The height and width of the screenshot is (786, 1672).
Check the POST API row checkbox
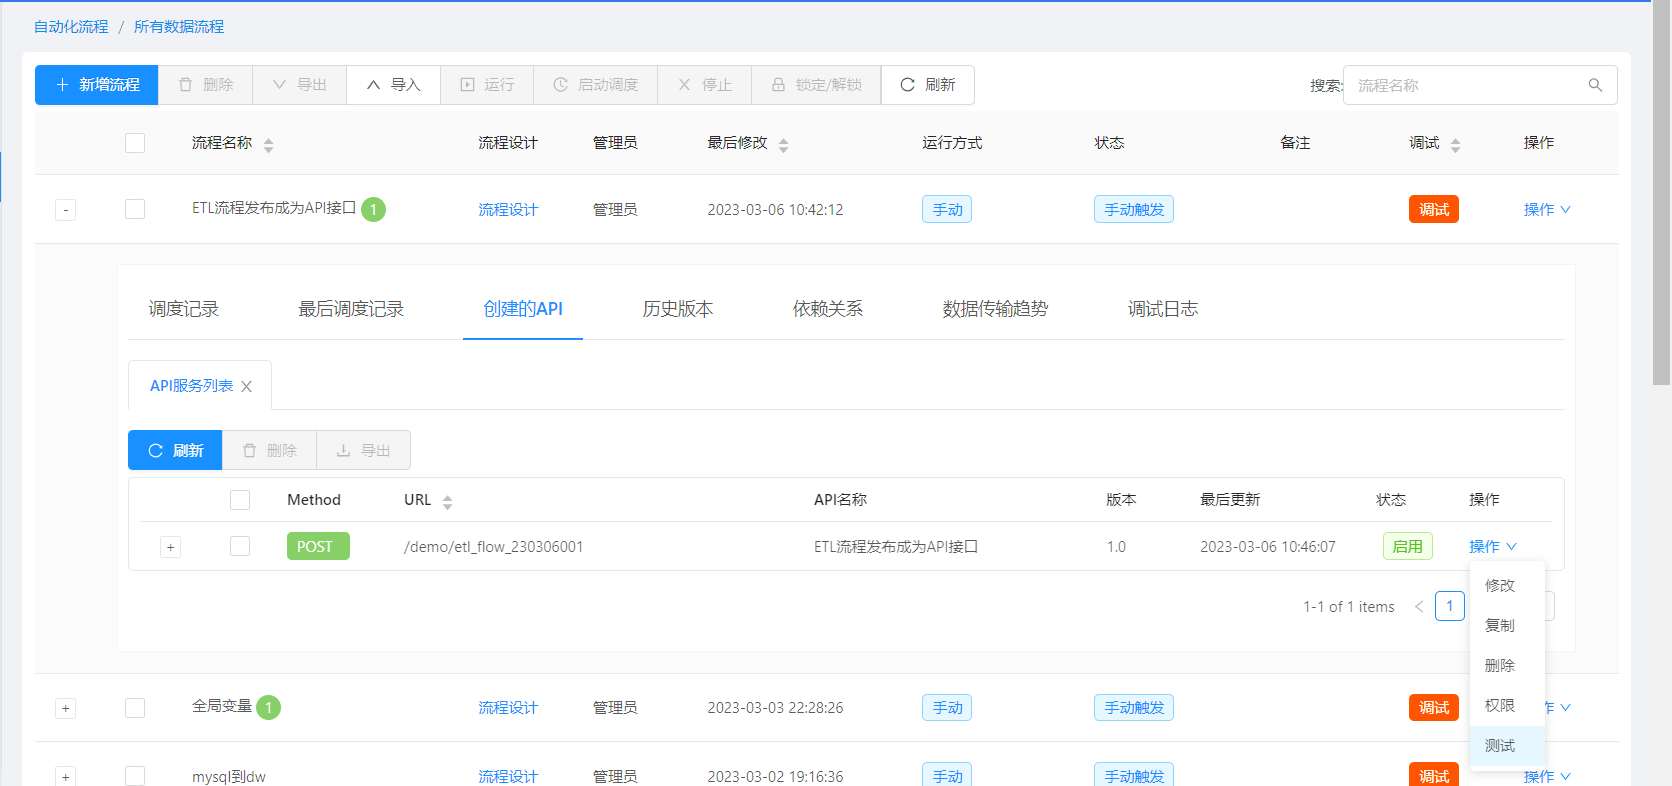(240, 546)
